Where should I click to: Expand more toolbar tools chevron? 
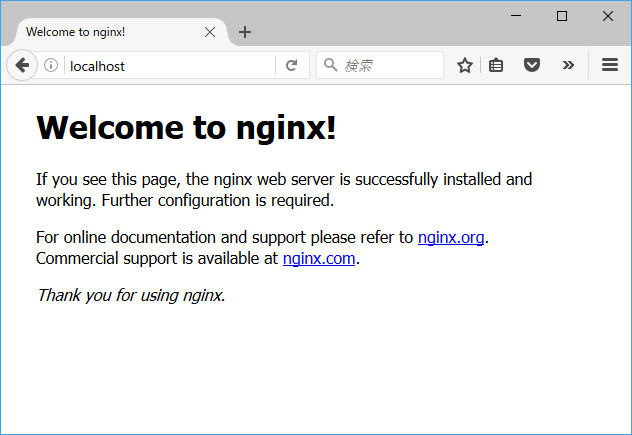click(568, 65)
